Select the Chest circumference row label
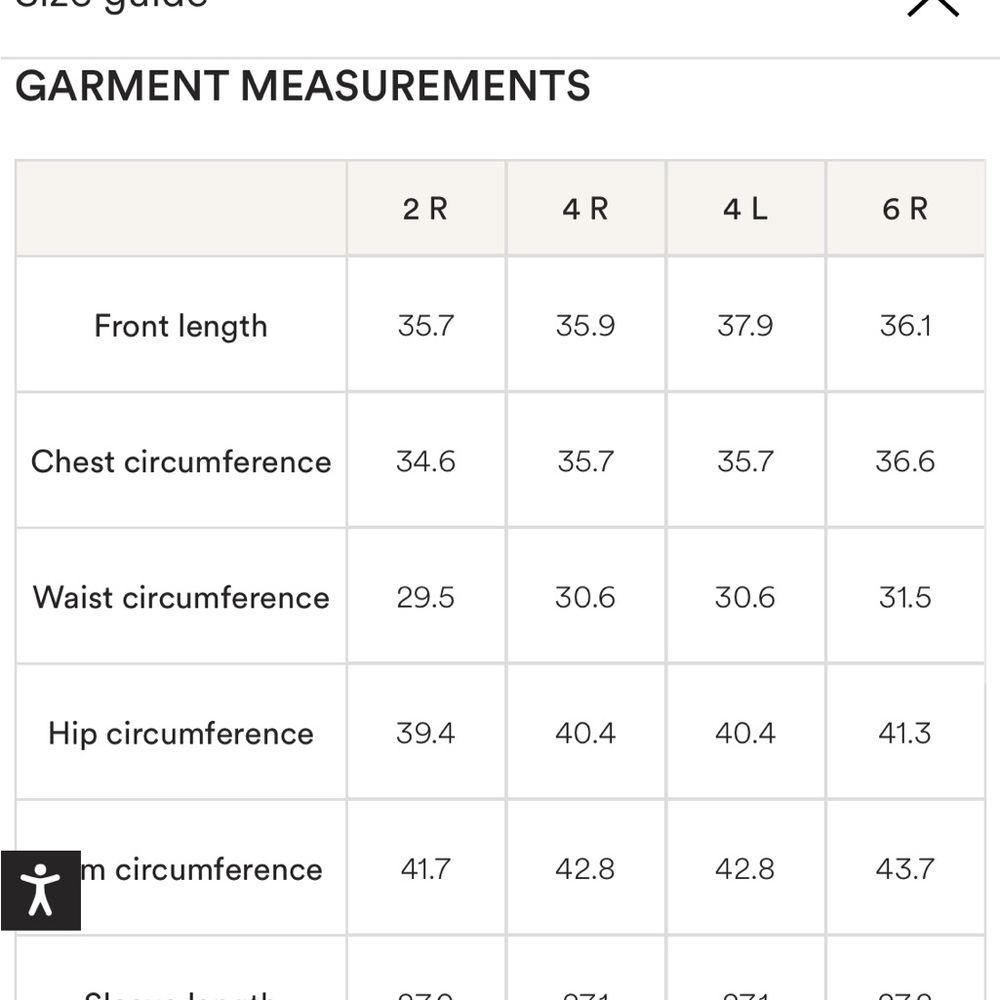This screenshot has height=1000, width=1000. click(181, 462)
